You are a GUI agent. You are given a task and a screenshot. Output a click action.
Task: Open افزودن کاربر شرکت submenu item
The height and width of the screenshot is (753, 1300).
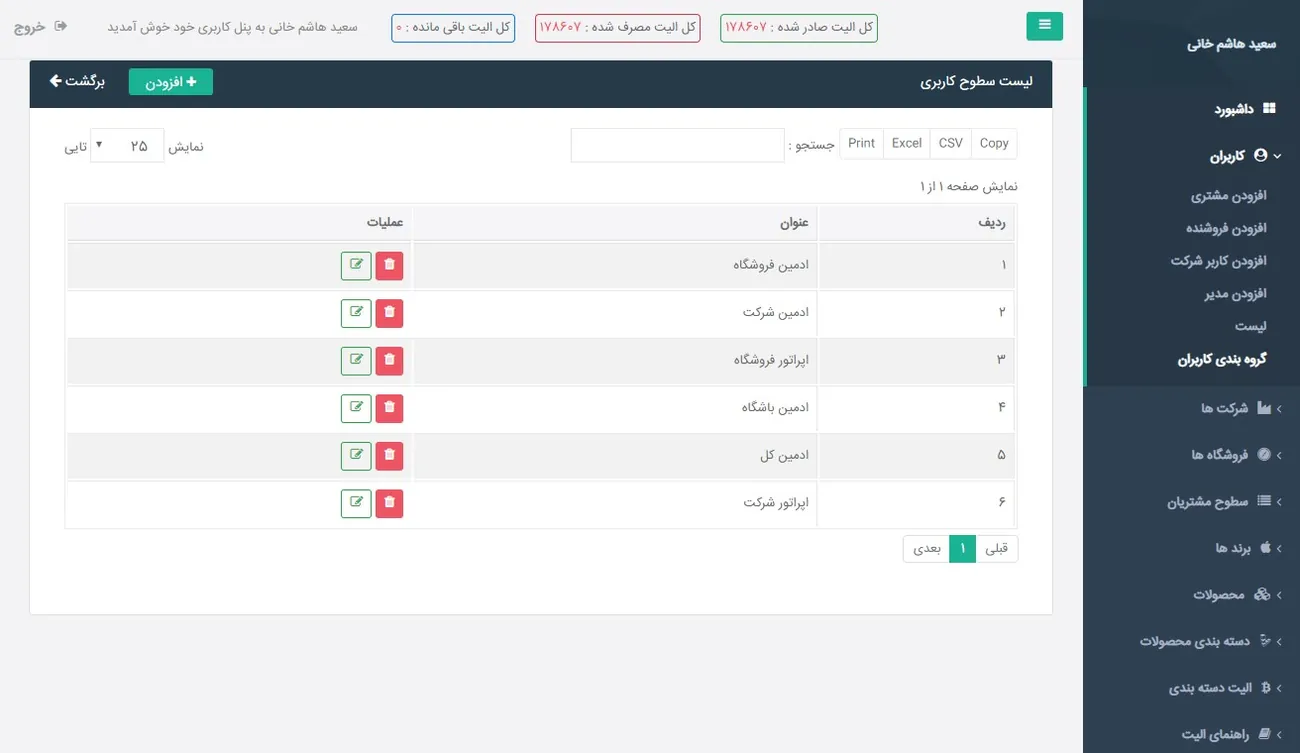1218,261
